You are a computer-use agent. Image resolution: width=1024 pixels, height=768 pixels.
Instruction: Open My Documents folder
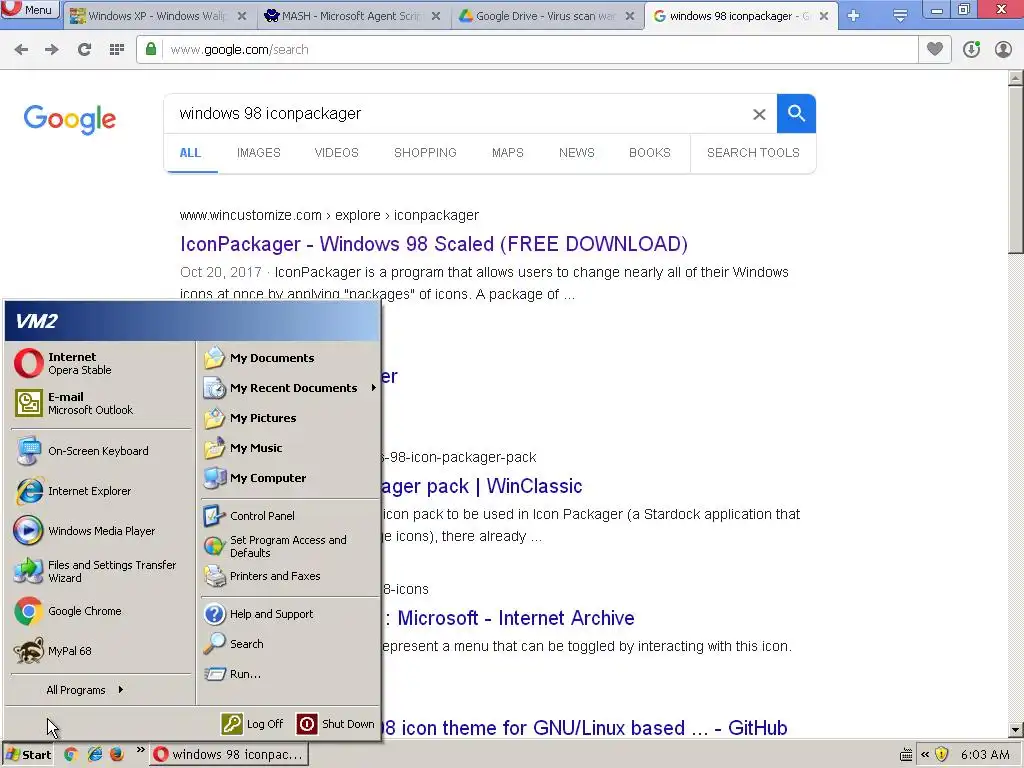point(289,358)
